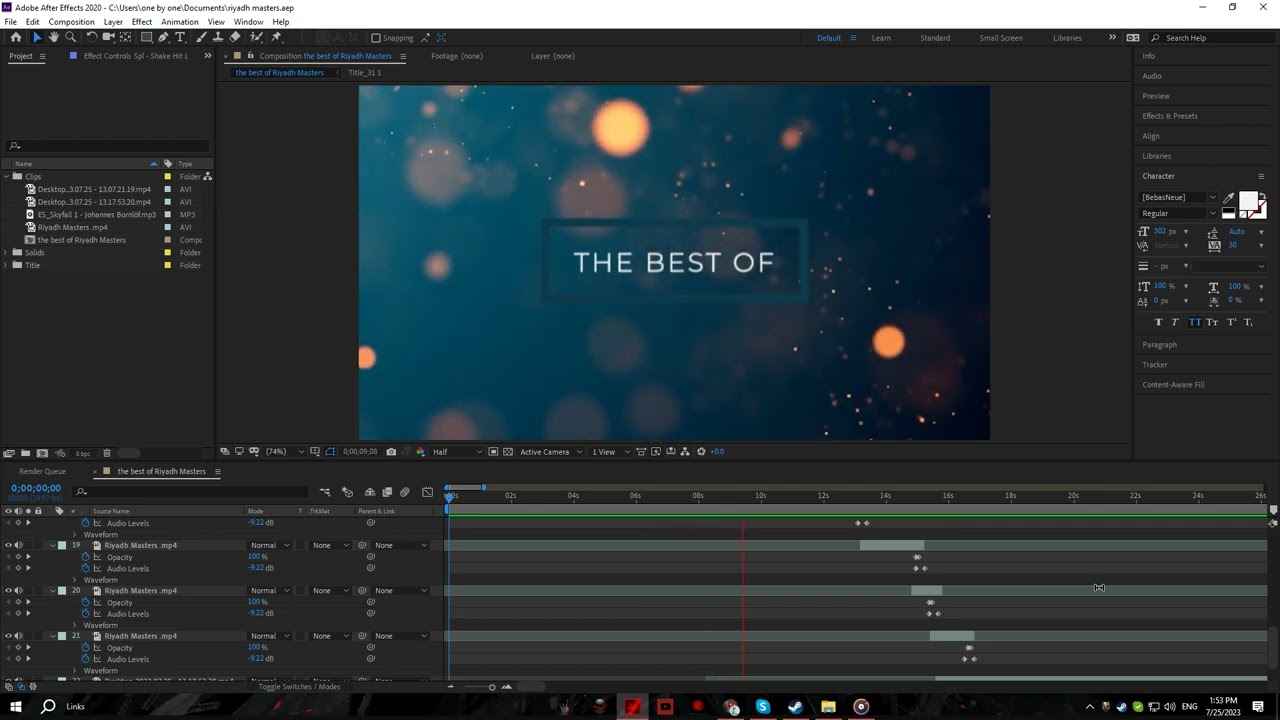Image resolution: width=1280 pixels, height=720 pixels.
Task: Open the 1 View layout dropdown
Action: tap(610, 452)
